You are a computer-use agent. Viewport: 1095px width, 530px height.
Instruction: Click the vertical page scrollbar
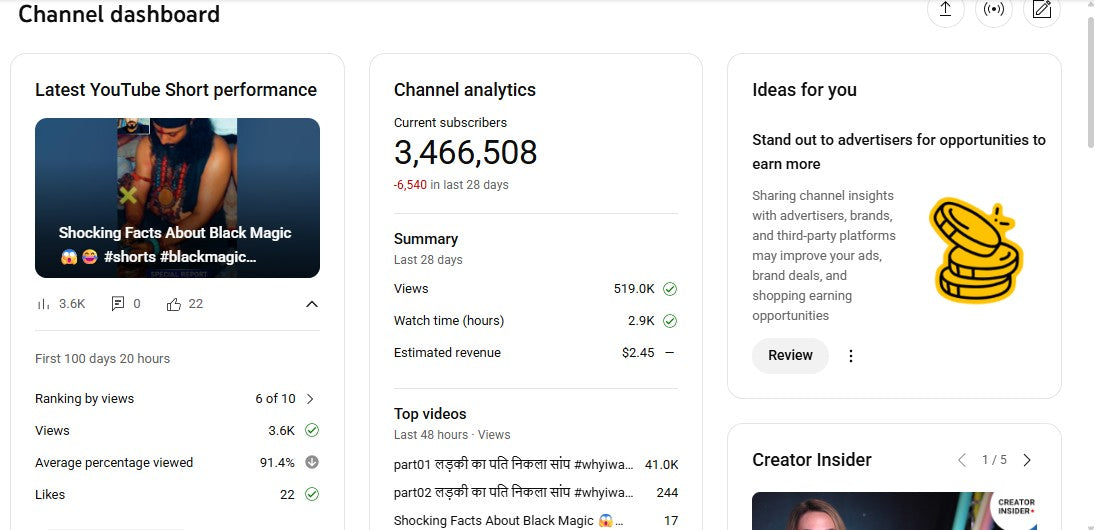(1088, 200)
